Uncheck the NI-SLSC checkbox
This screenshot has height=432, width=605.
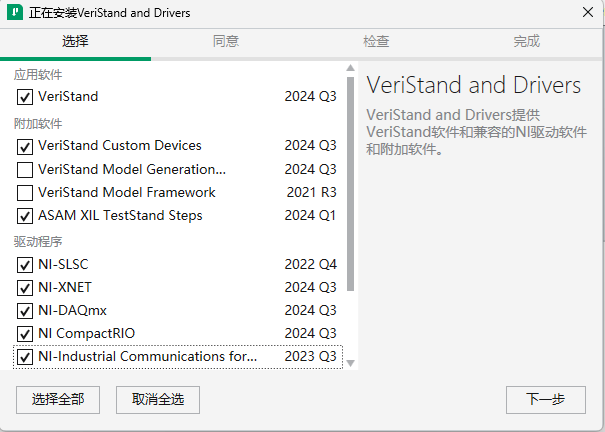[x=25, y=265]
